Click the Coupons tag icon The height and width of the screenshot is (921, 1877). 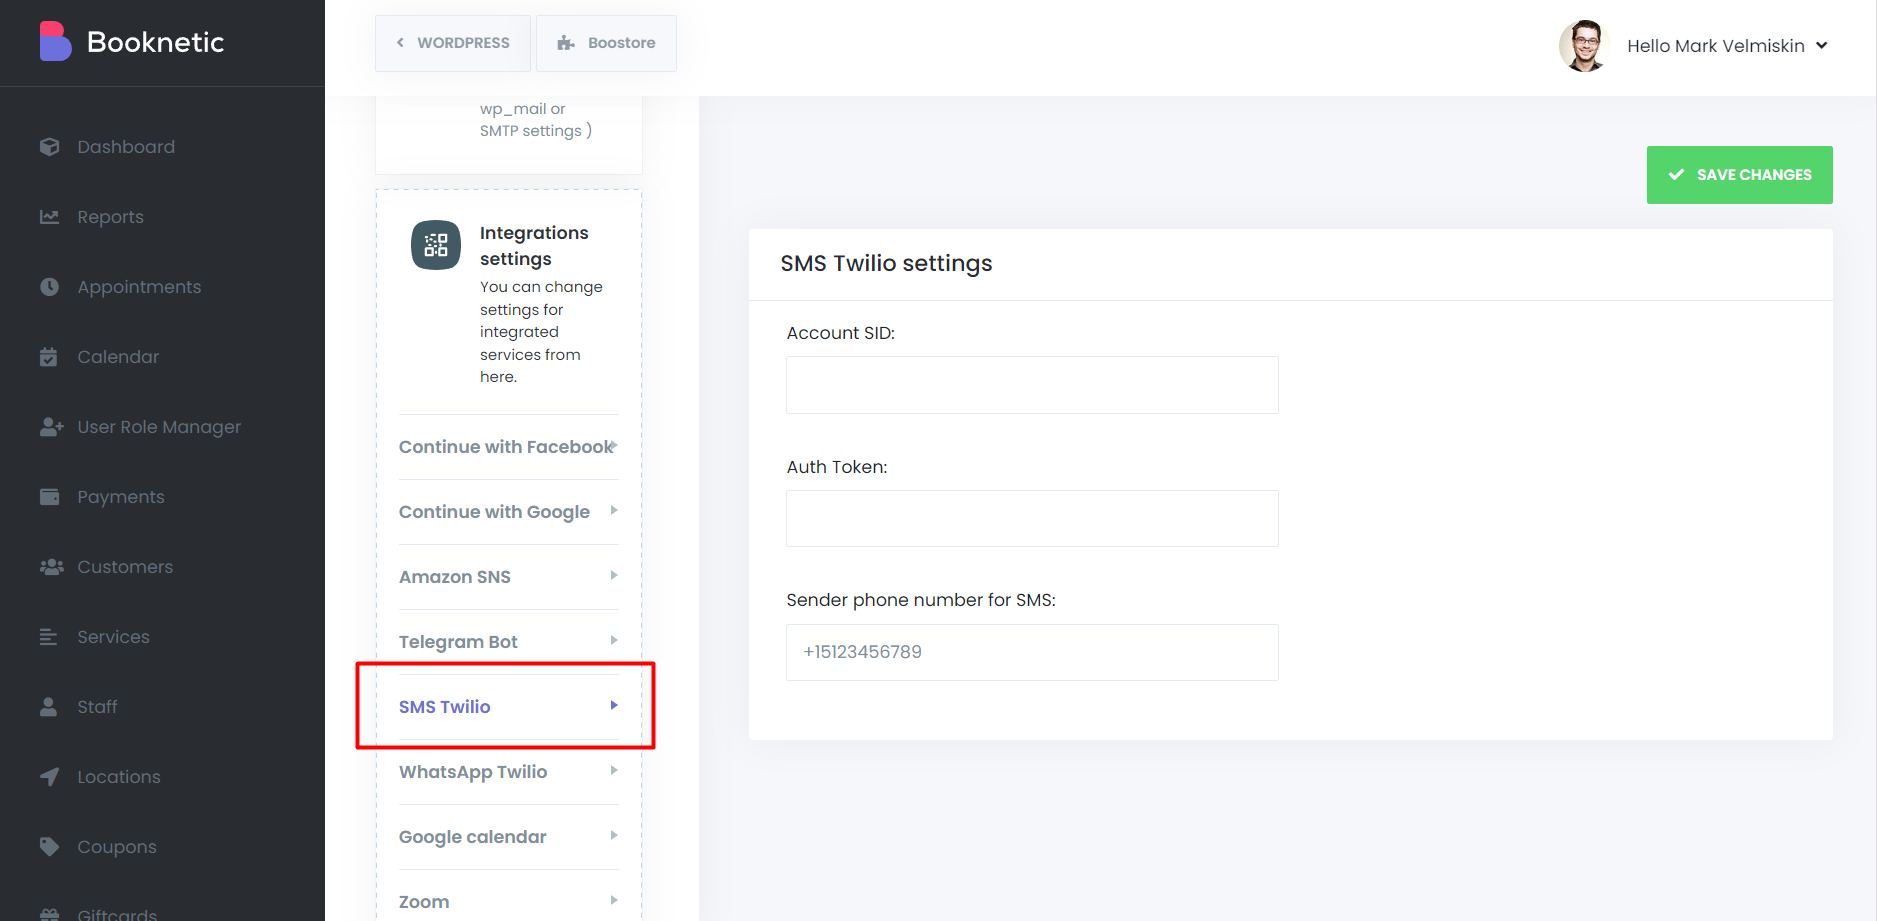coord(49,847)
